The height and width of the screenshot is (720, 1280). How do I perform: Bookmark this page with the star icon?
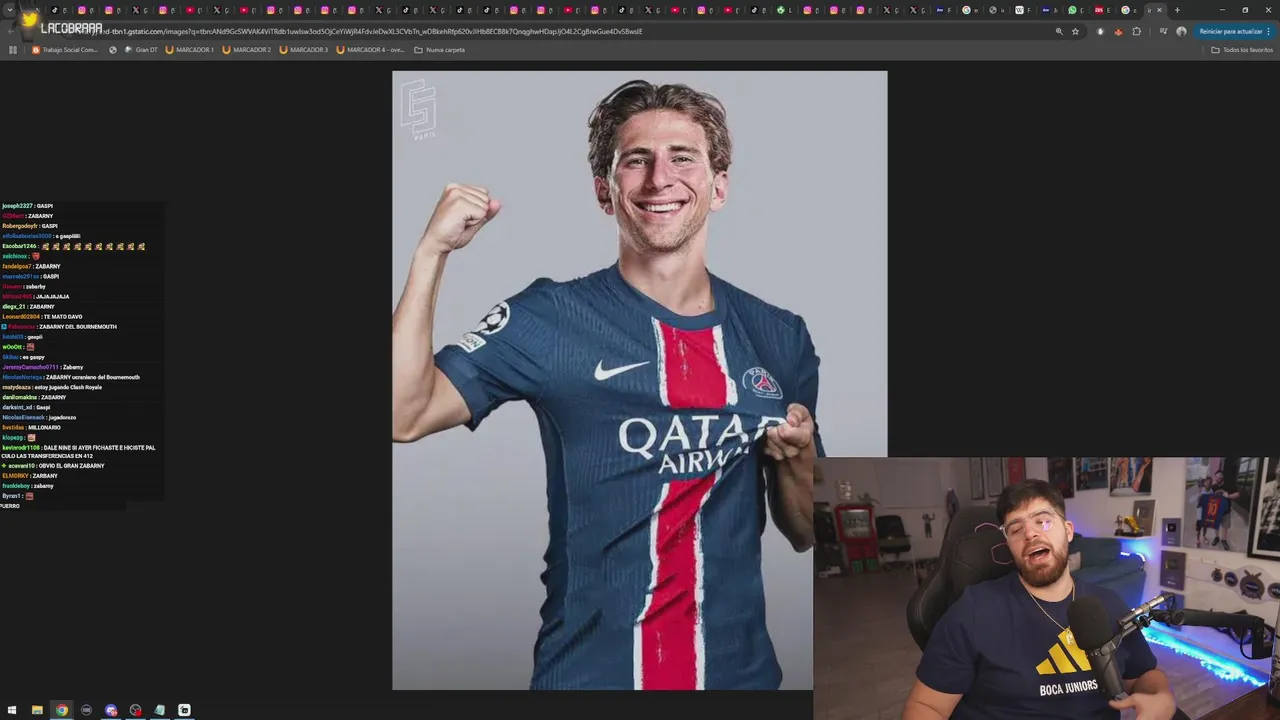coord(1076,31)
